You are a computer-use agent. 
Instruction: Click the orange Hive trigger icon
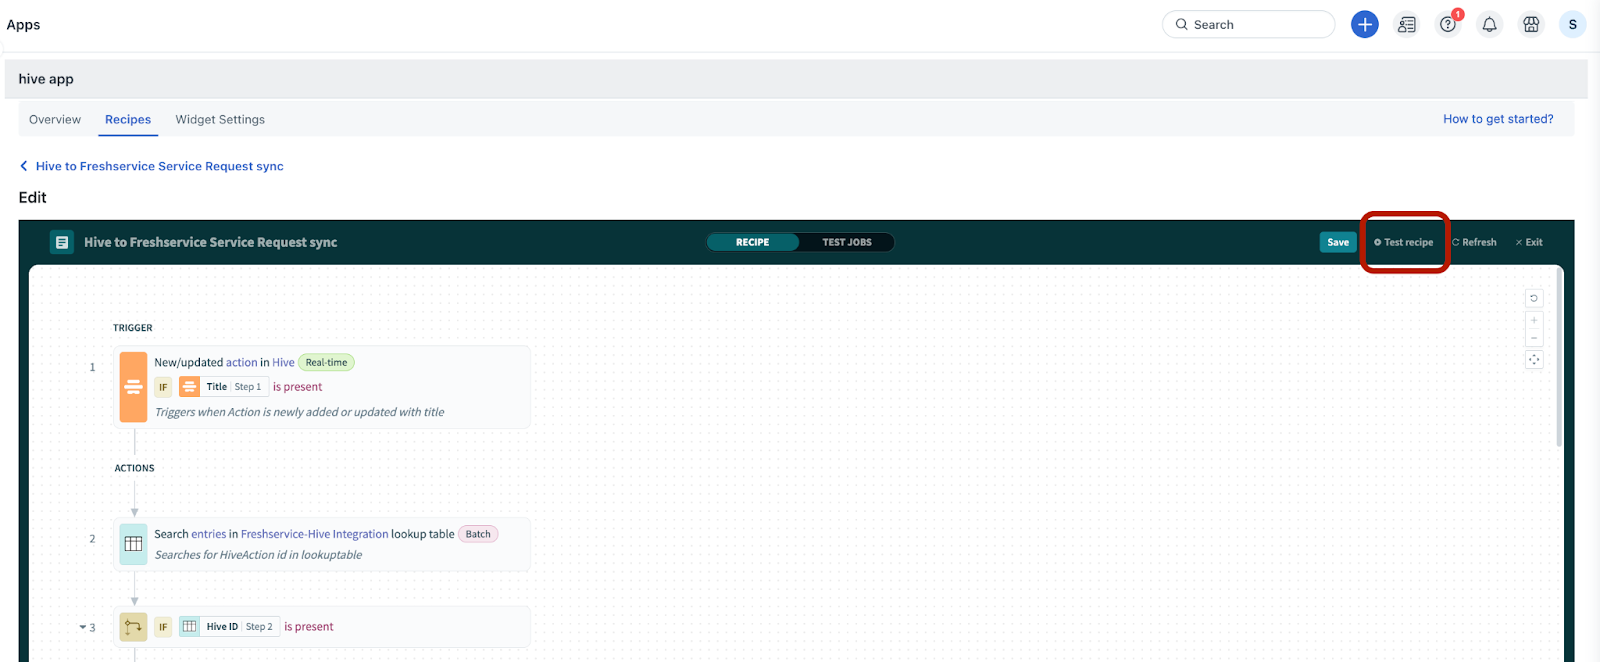point(133,387)
